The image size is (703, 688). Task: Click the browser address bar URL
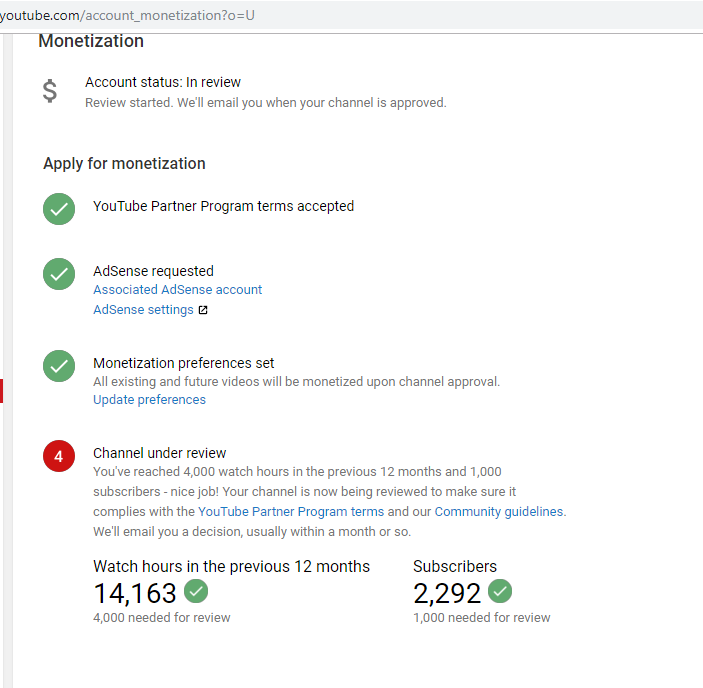coord(127,15)
